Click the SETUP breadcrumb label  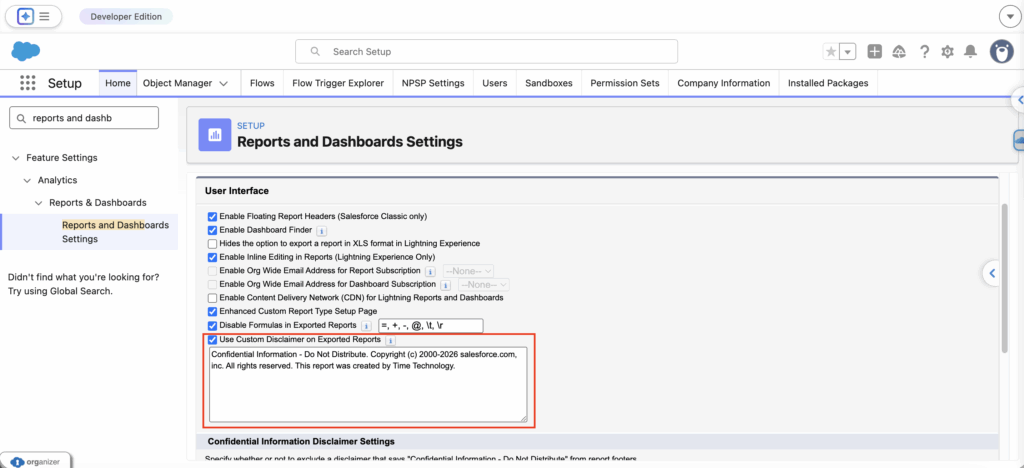[251, 125]
